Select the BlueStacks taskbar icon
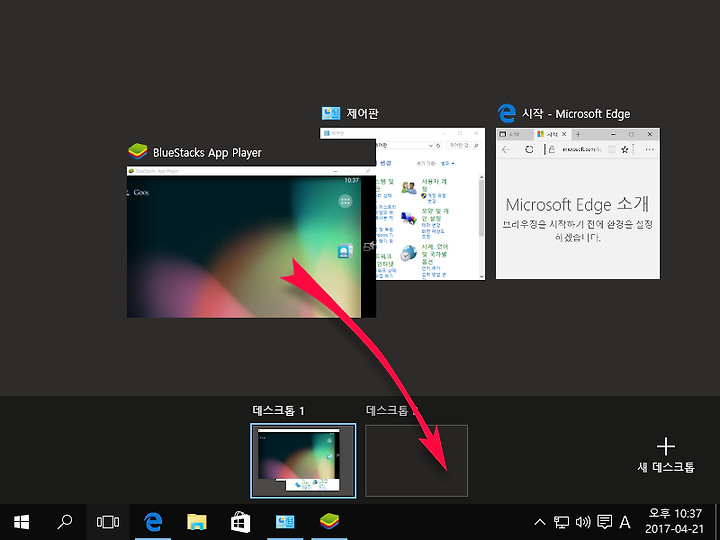Image resolution: width=720 pixels, height=540 pixels. [x=329, y=522]
